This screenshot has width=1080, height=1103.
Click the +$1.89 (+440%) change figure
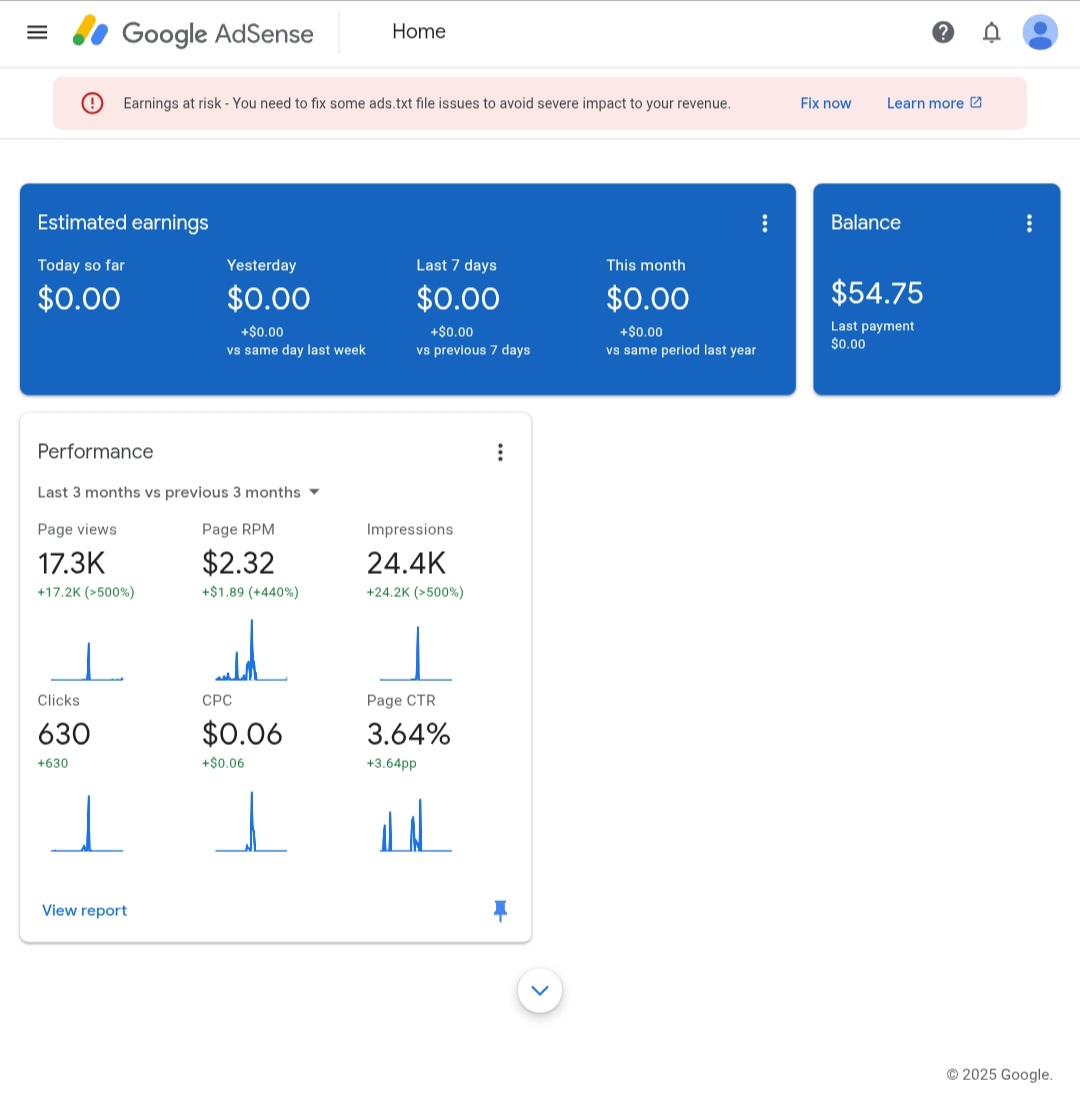pos(250,592)
